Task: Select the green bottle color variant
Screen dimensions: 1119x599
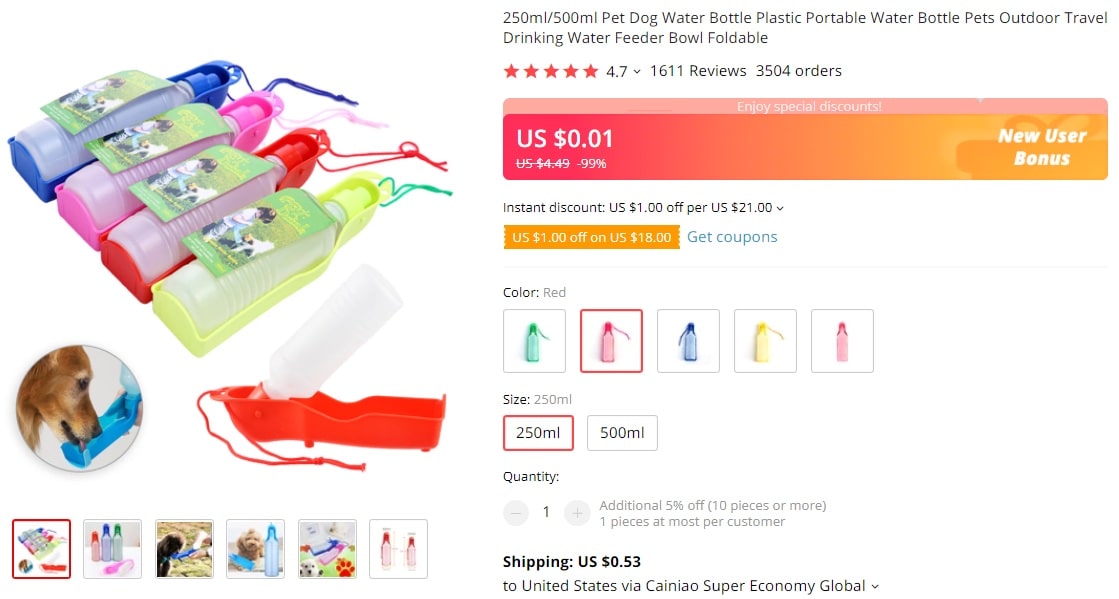Action: pyautogui.click(x=534, y=340)
